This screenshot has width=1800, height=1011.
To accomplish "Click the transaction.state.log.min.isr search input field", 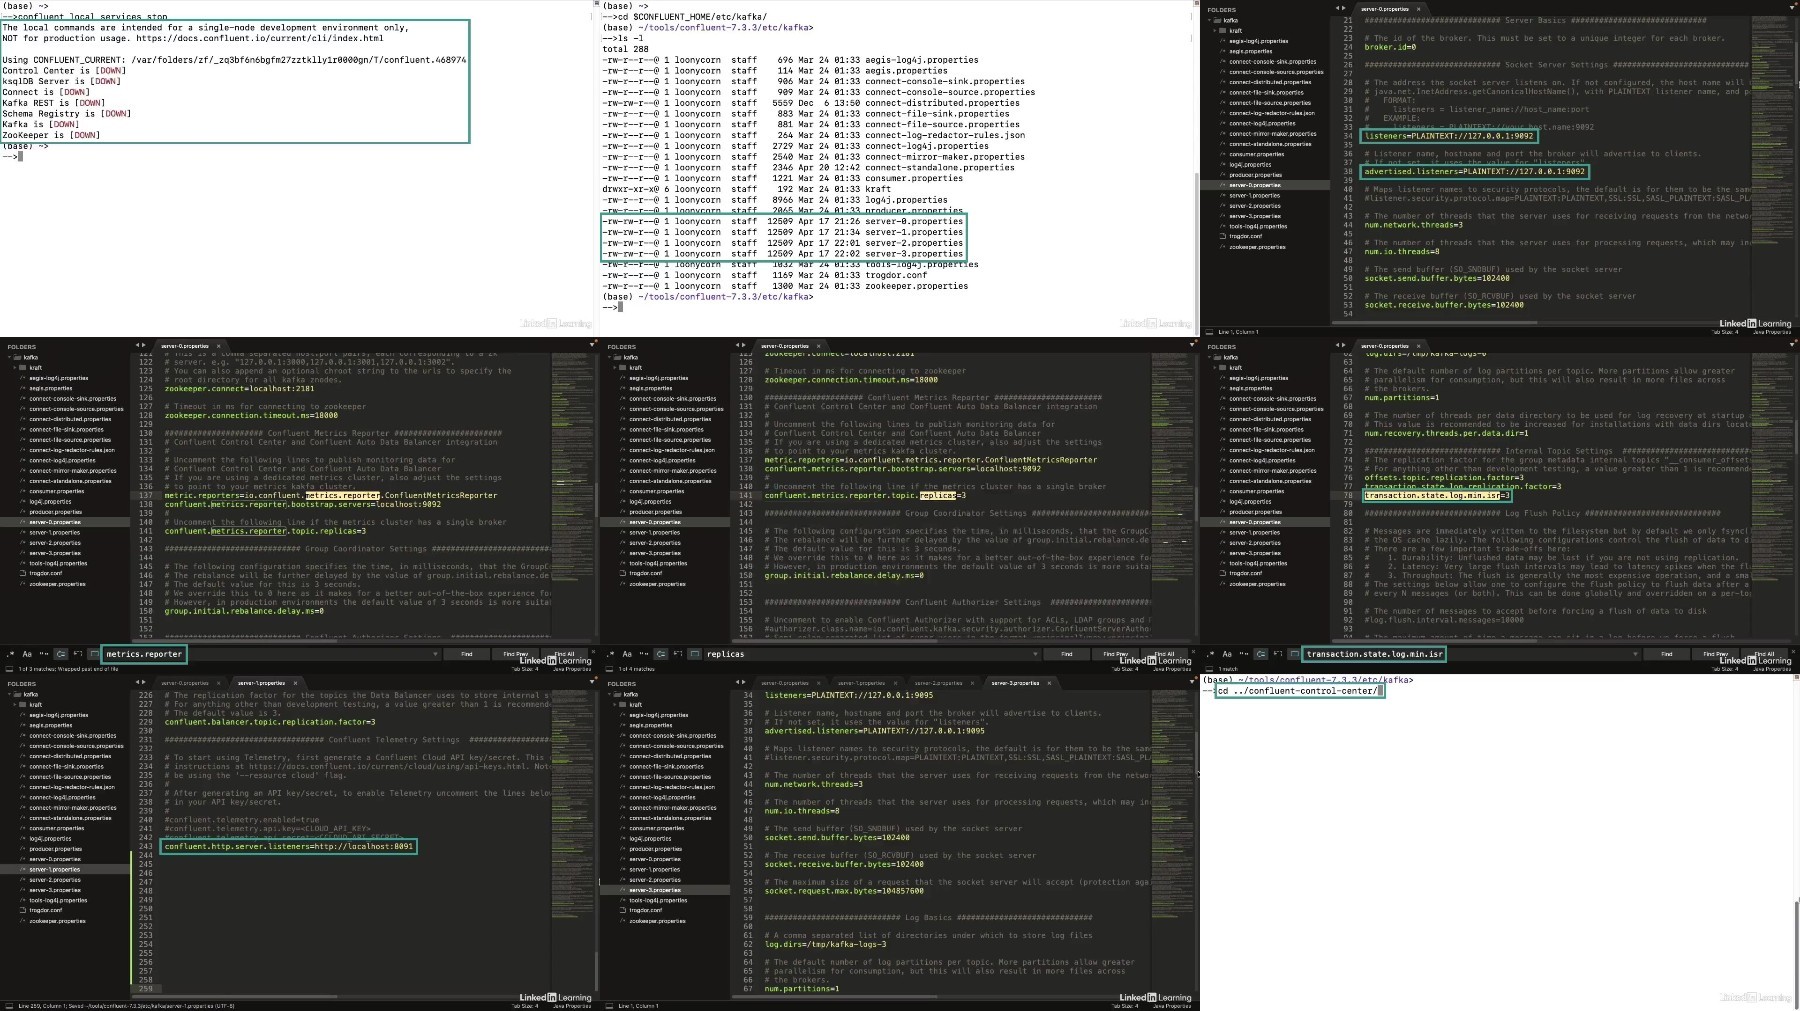I will click(1470, 654).
